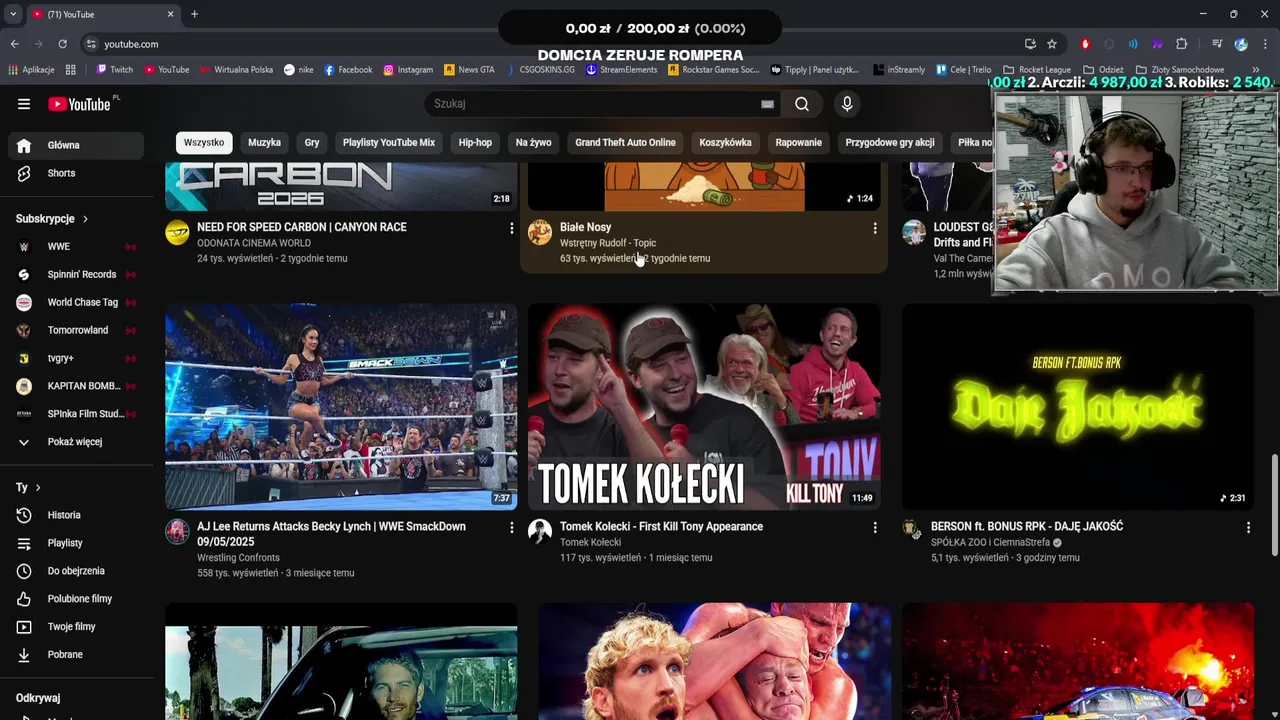This screenshot has width=1280, height=720.
Task: Open Daję Jakość video thumbnail
Action: point(1077,408)
